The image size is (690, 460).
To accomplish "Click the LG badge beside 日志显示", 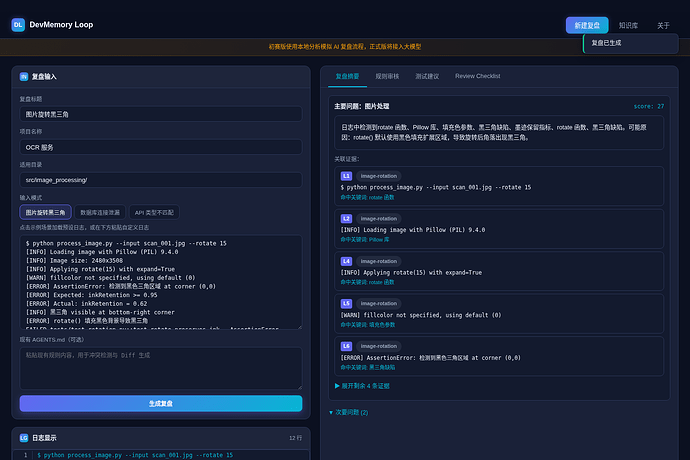I will coord(24,438).
